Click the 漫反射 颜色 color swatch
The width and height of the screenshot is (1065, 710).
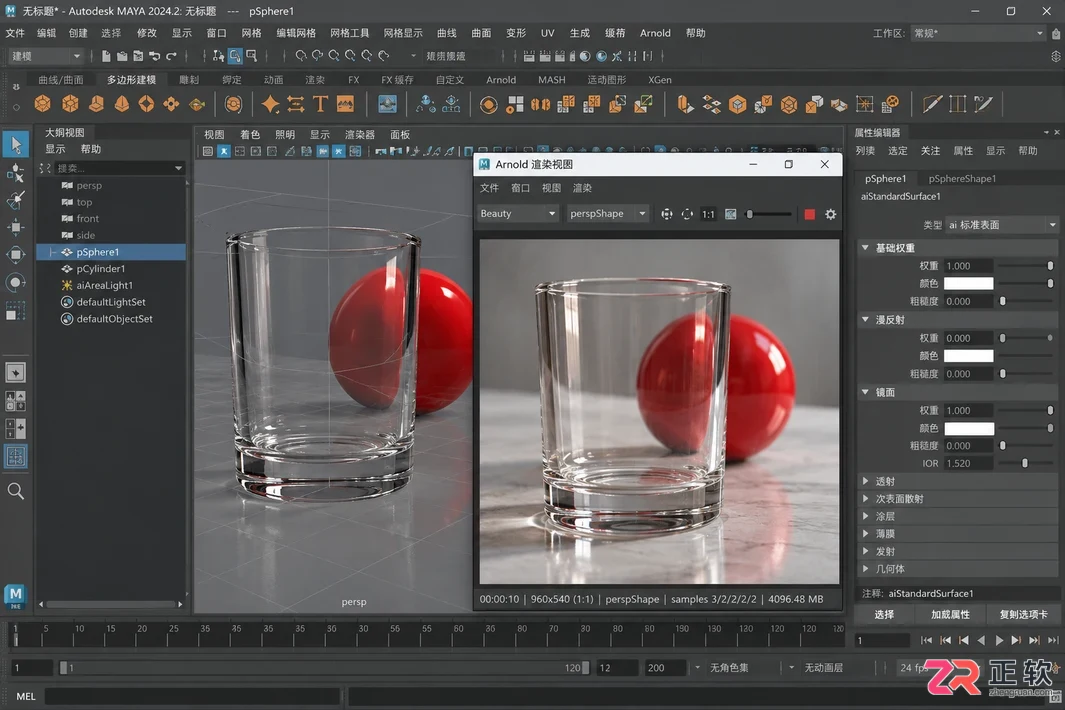(x=969, y=356)
